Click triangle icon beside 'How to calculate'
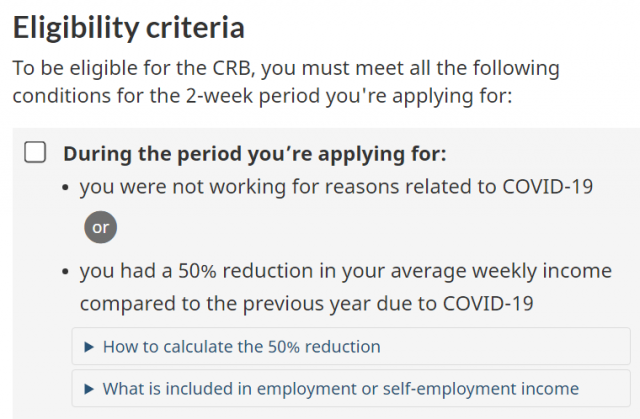The image size is (640, 419). (89, 347)
